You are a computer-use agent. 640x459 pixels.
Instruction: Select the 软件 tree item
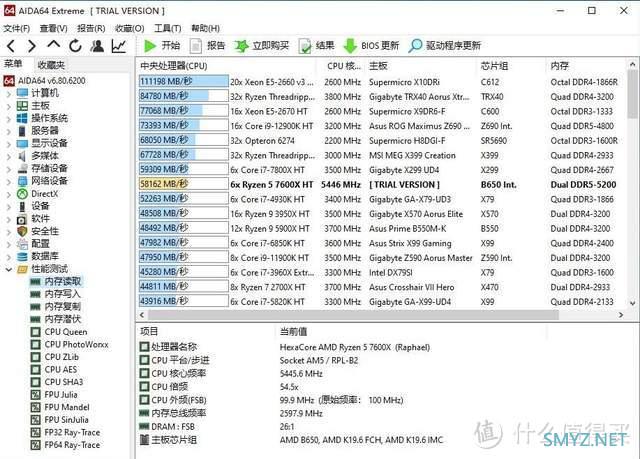point(34,219)
